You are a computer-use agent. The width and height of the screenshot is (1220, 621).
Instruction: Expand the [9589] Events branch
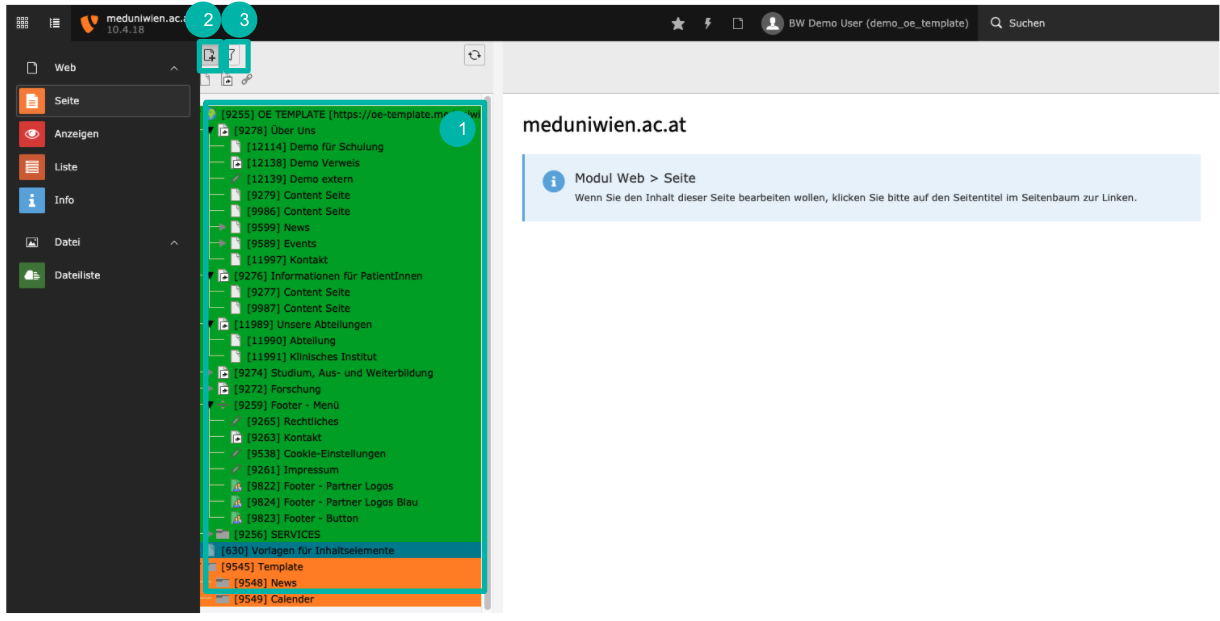pos(224,244)
